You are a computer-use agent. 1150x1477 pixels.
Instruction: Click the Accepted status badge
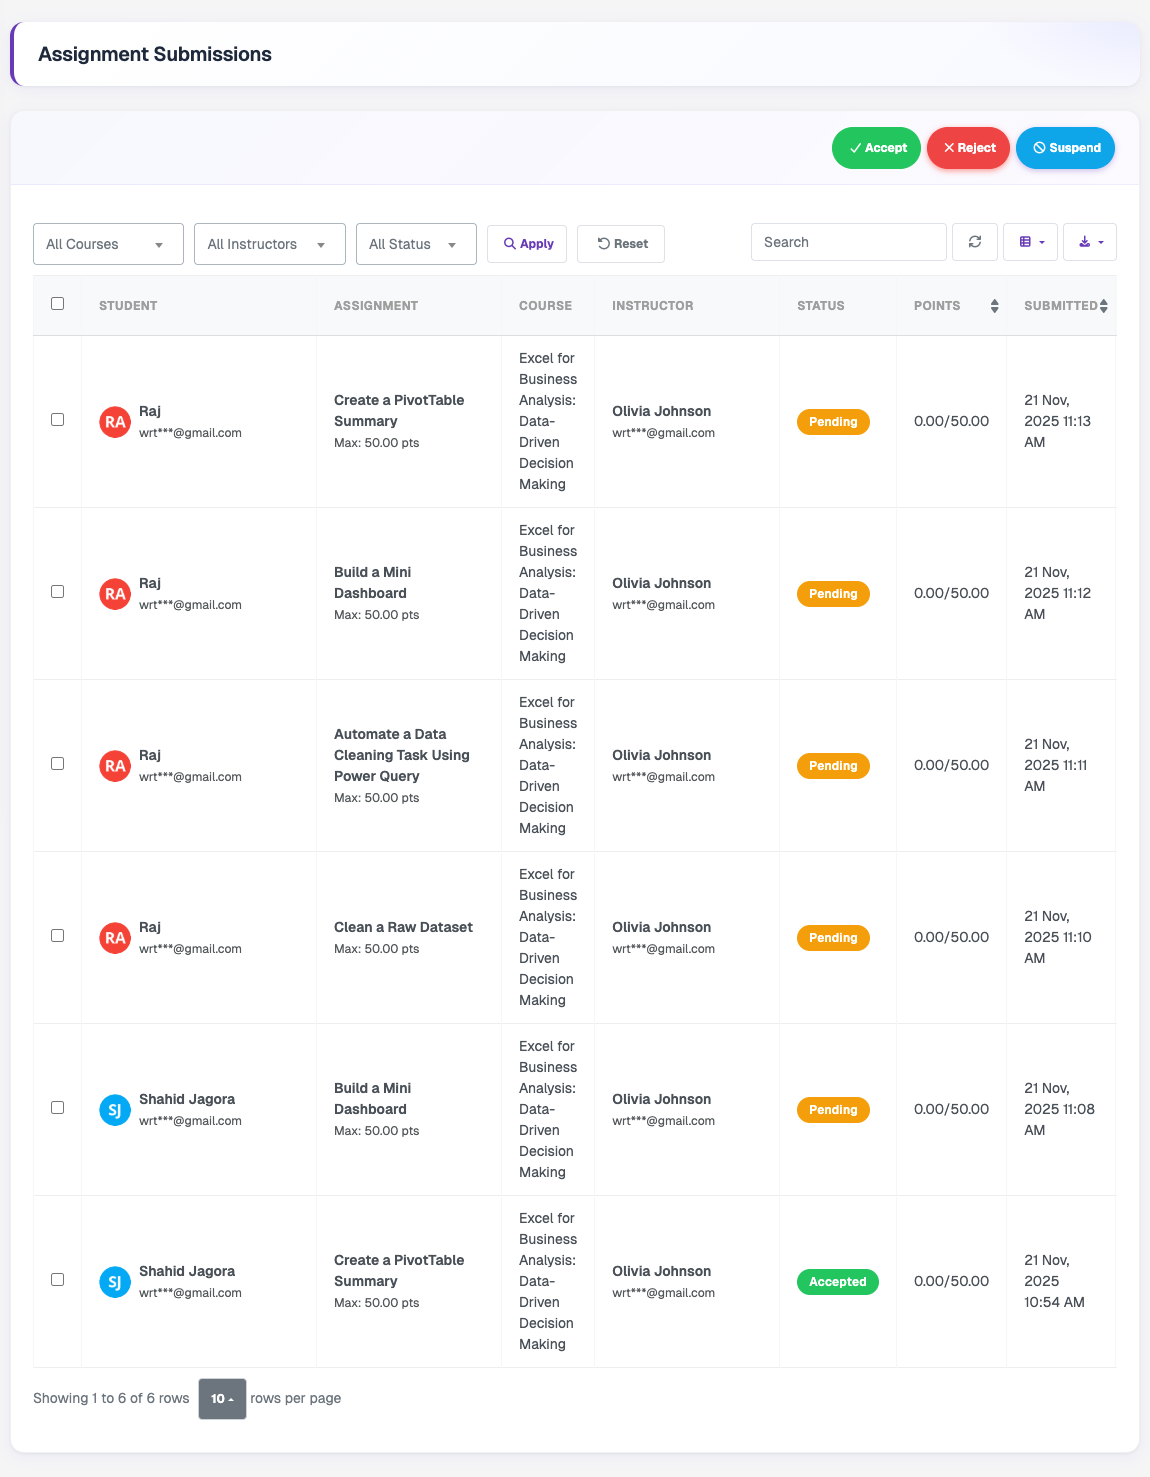(x=838, y=1282)
